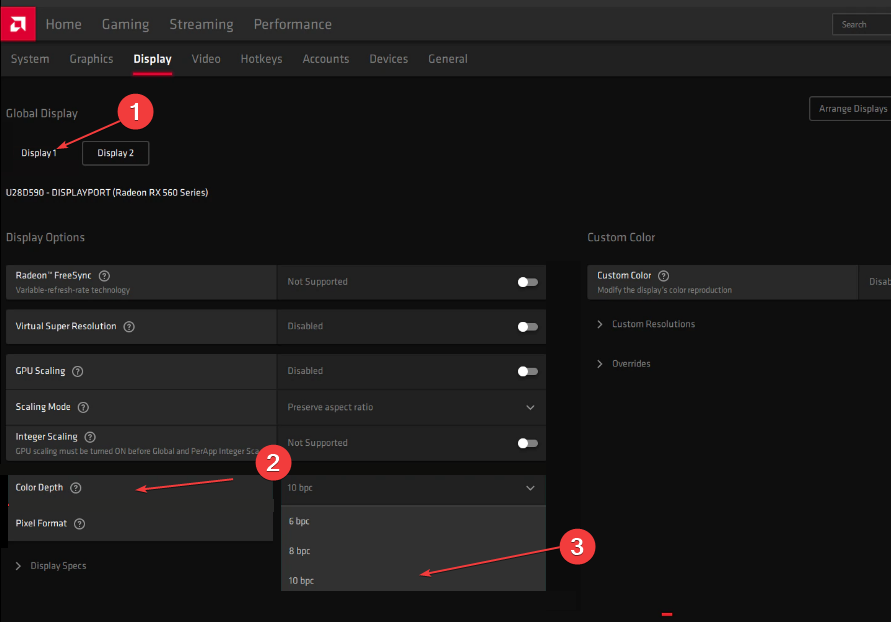Image resolution: width=891 pixels, height=622 pixels.
Task: Open help icon for Integer Scaling
Action: point(90,437)
